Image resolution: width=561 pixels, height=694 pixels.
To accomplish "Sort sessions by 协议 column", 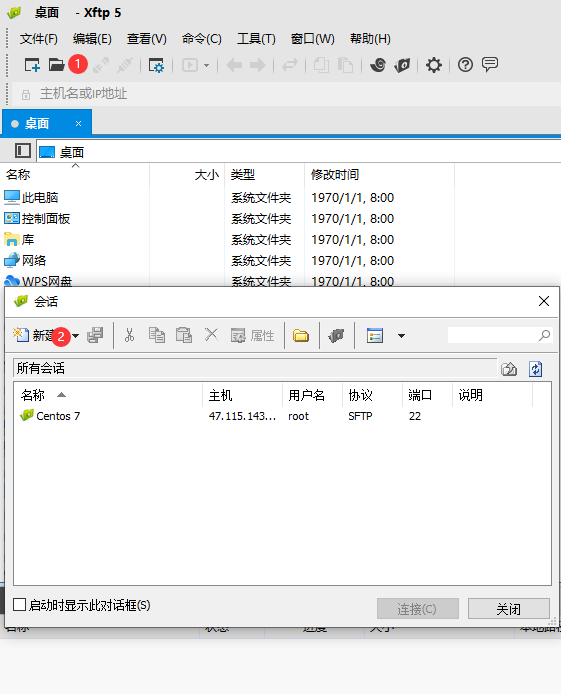I will pyautogui.click(x=373, y=395).
